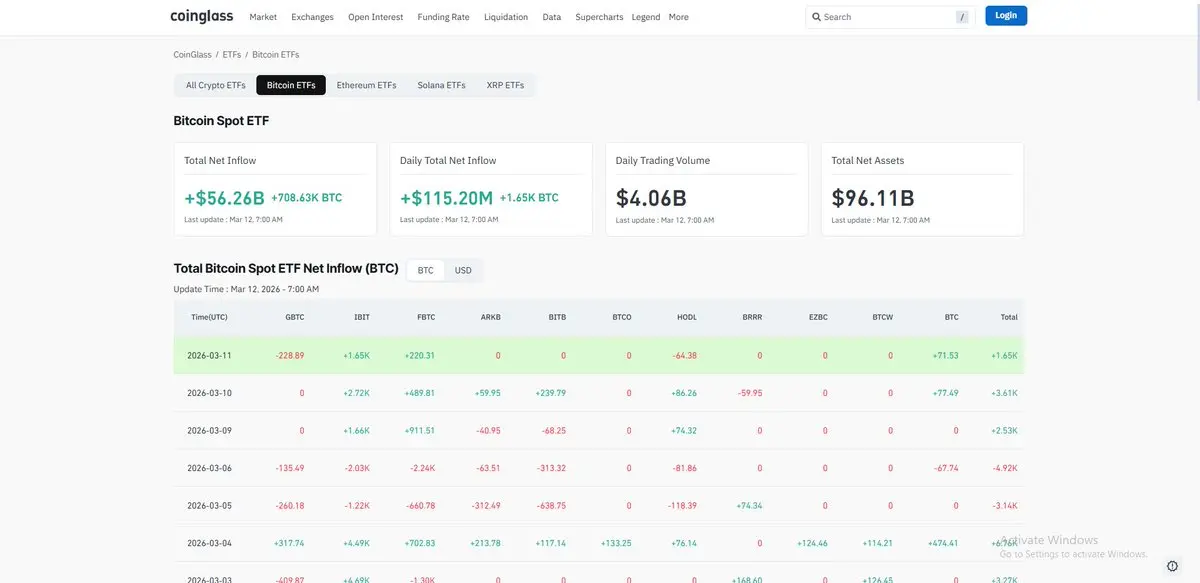Click FBTC value +489.81
This screenshot has height=583, width=1200.
[420, 393]
